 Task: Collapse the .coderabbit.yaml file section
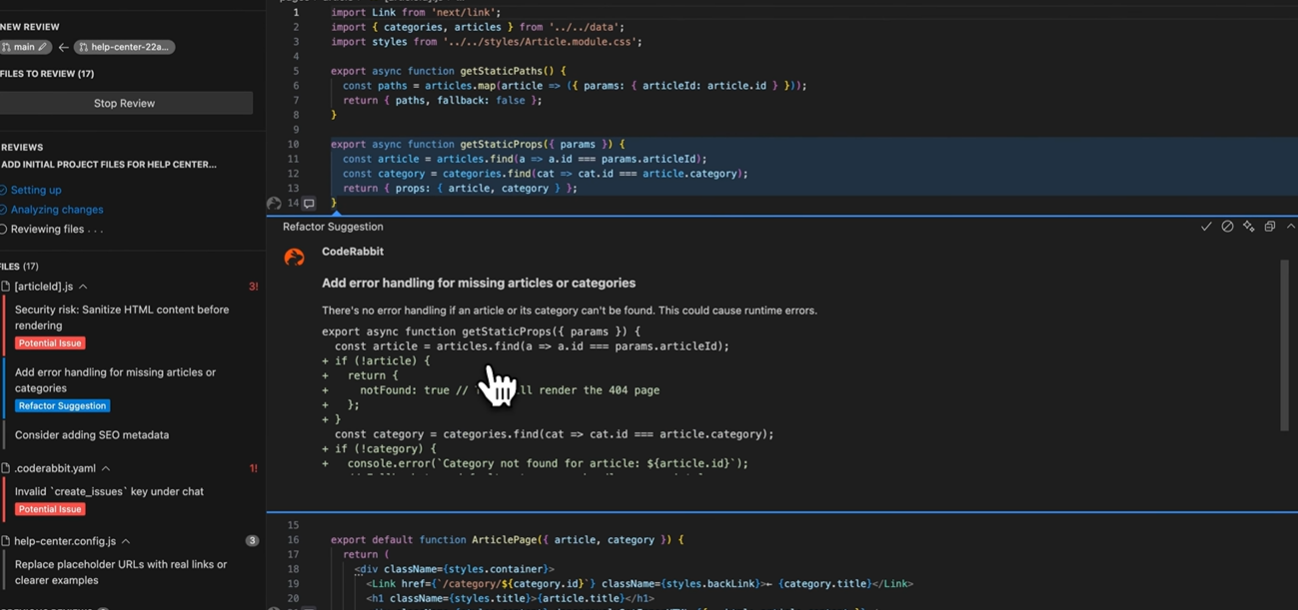pyautogui.click(x=106, y=468)
